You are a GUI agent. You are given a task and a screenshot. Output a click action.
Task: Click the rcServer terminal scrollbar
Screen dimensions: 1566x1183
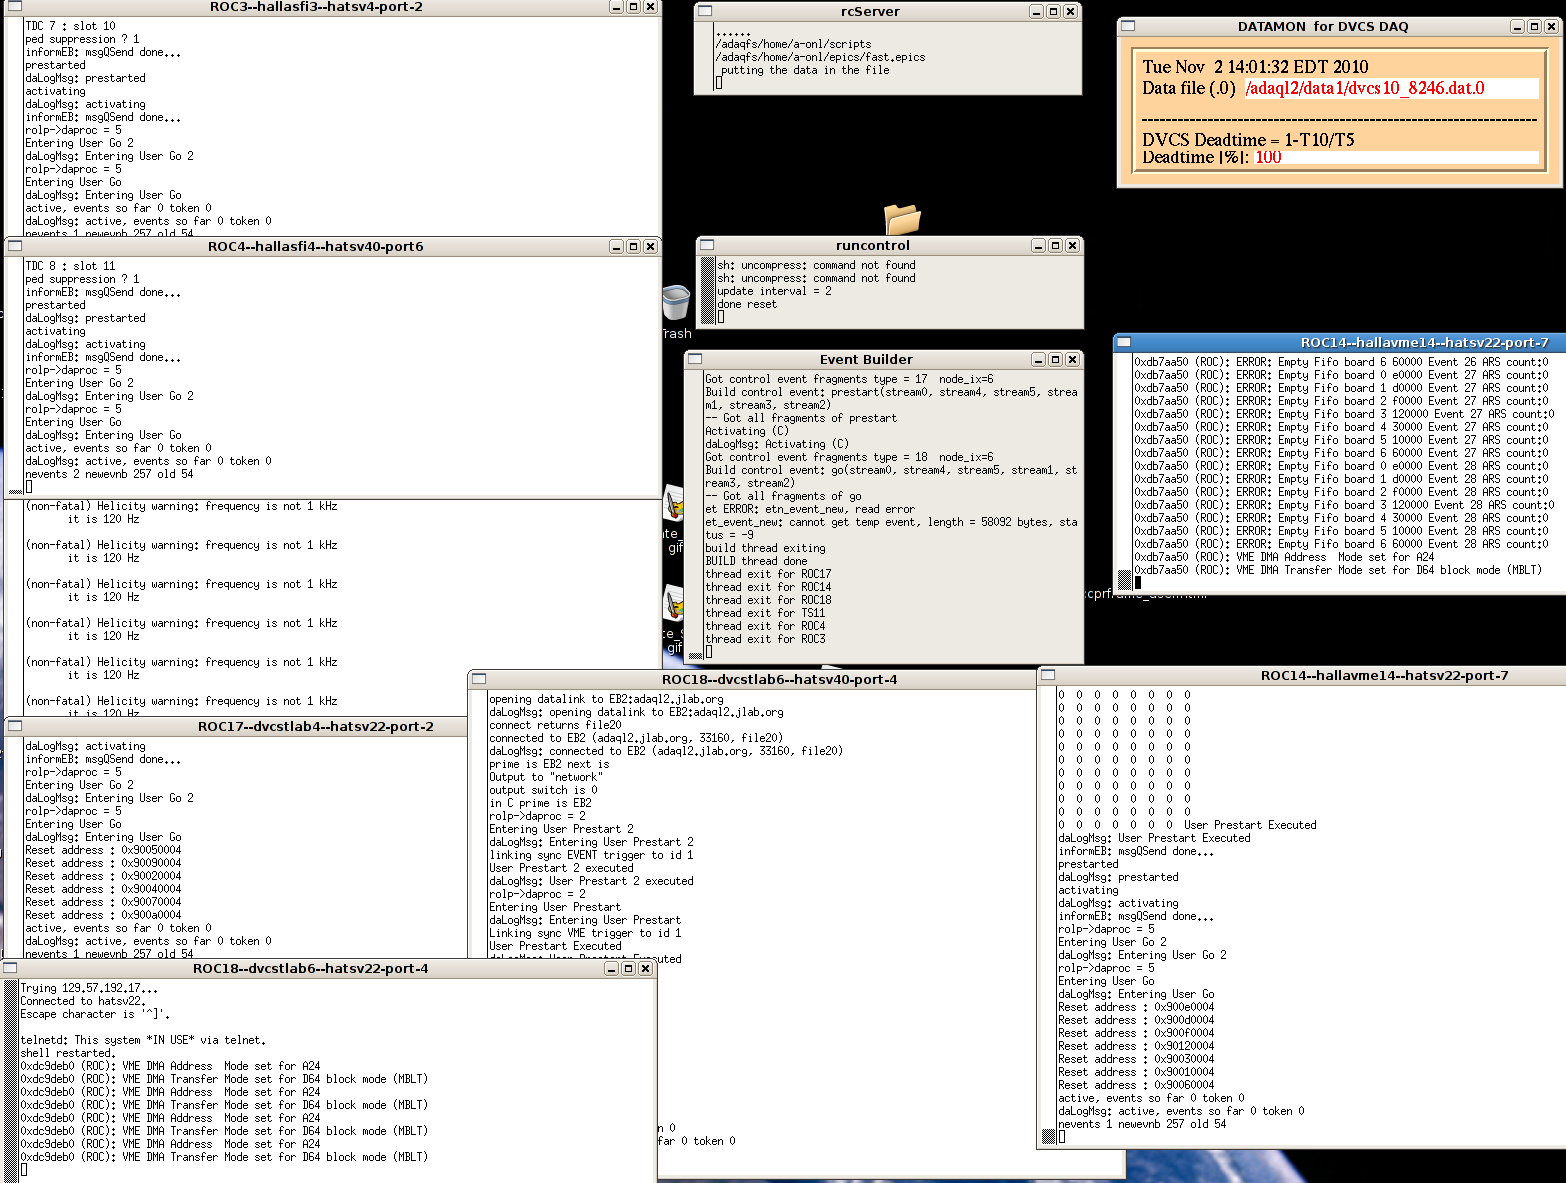point(706,57)
